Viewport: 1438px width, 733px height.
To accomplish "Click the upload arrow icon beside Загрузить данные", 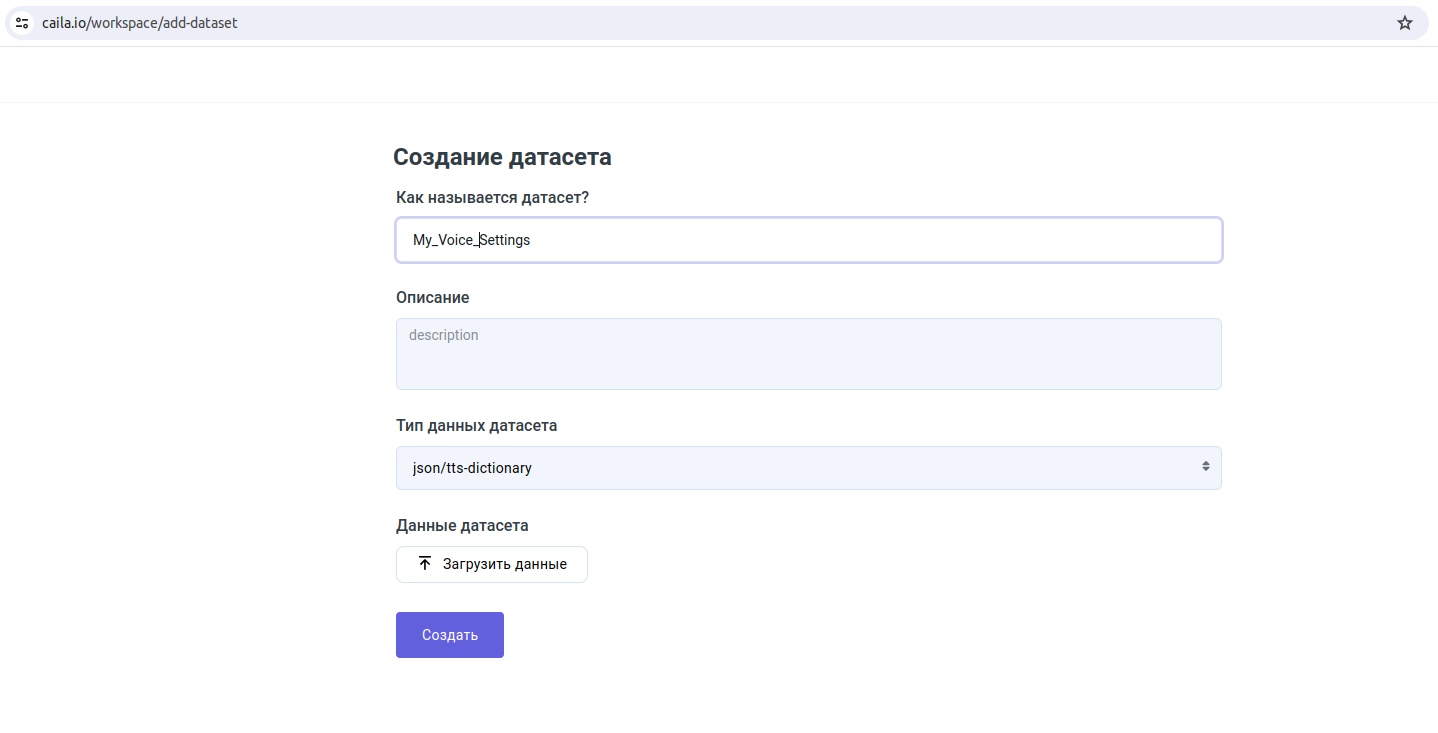I will coord(425,564).
